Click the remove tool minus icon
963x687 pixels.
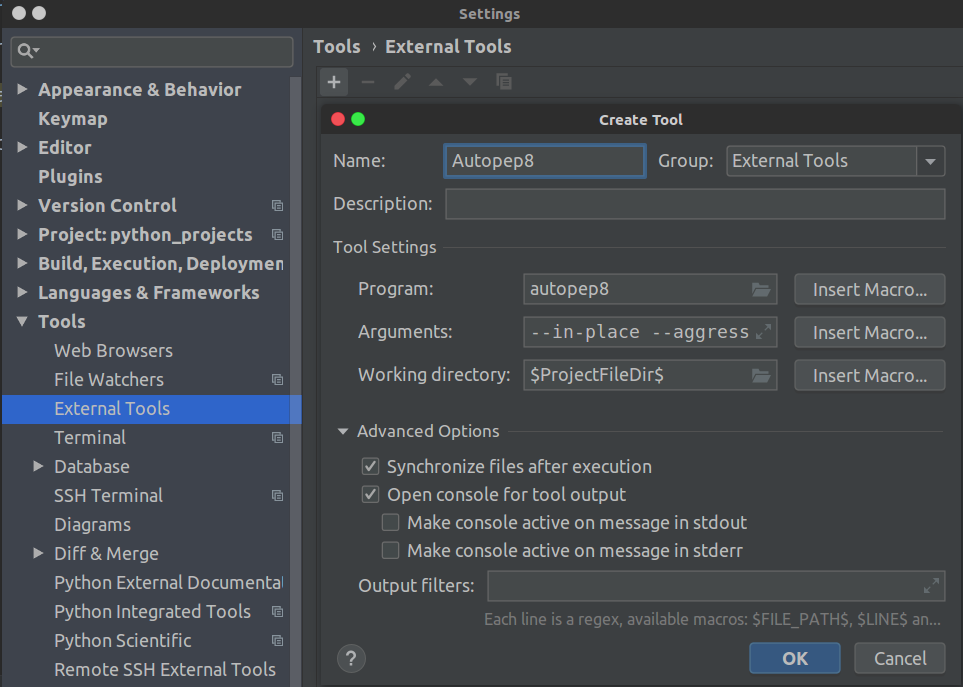point(368,82)
